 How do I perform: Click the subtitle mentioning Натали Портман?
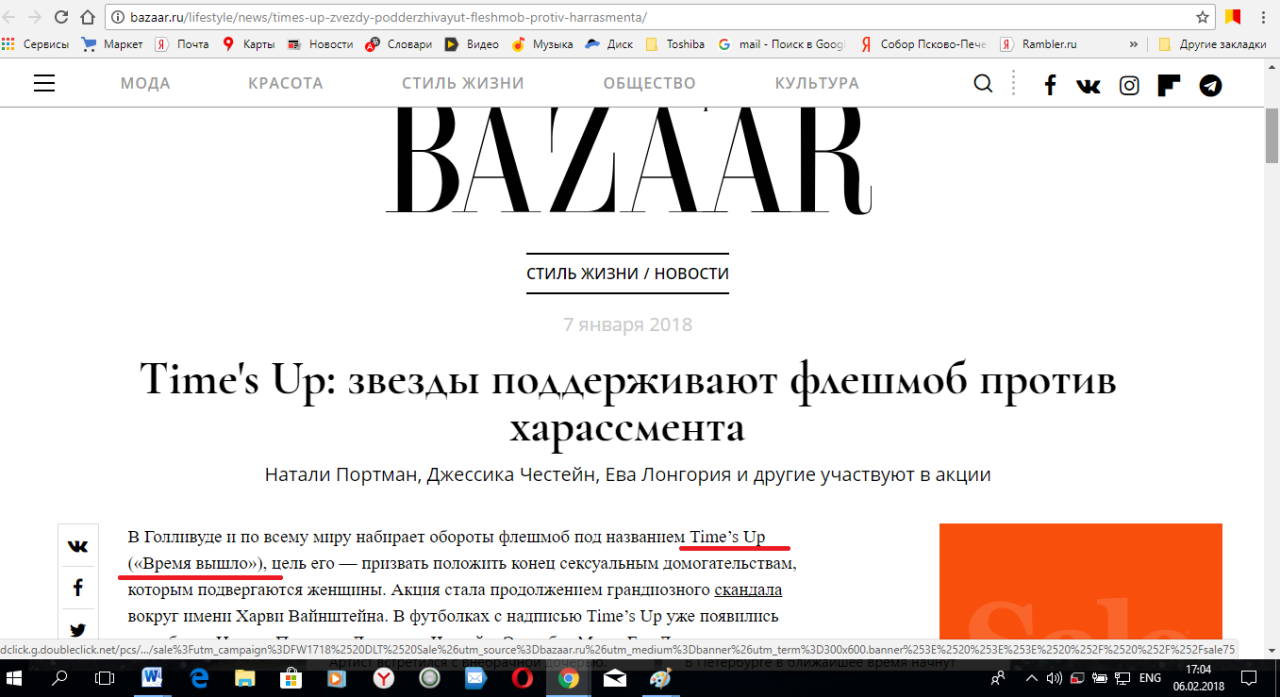(628, 474)
